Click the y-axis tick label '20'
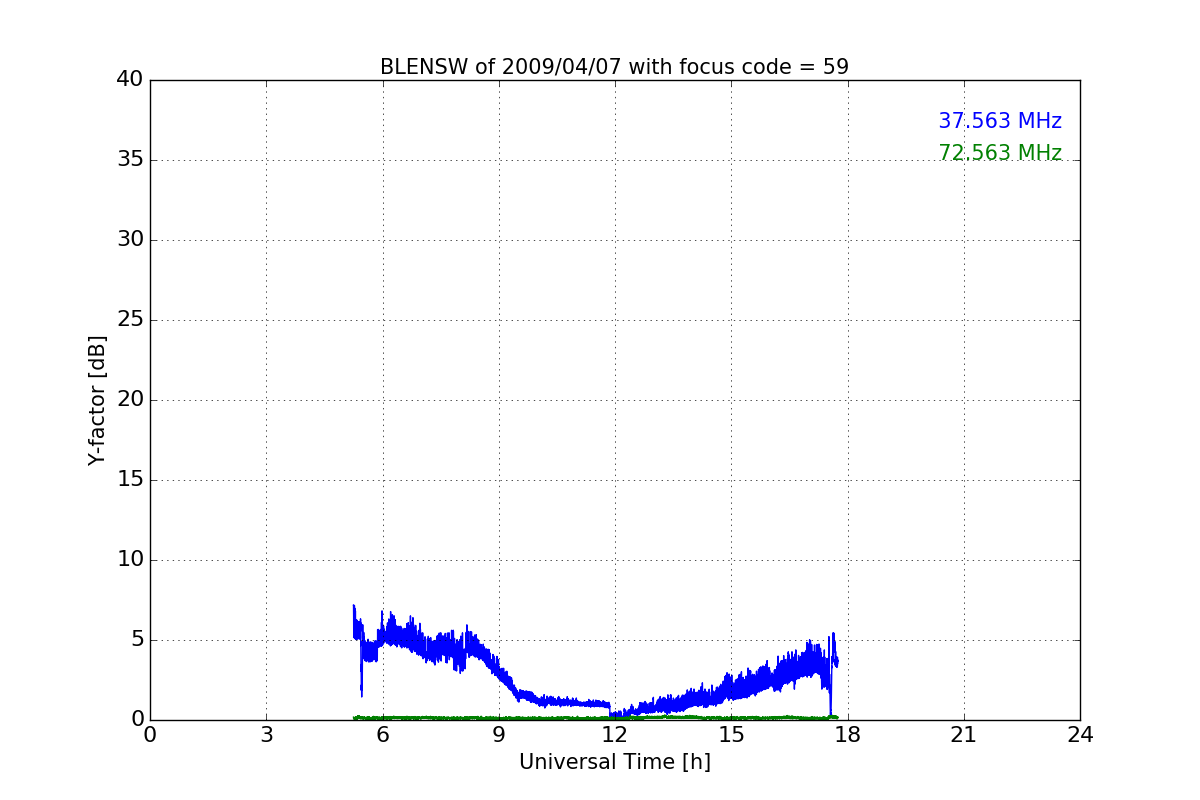The width and height of the screenshot is (1200, 800). point(130,399)
